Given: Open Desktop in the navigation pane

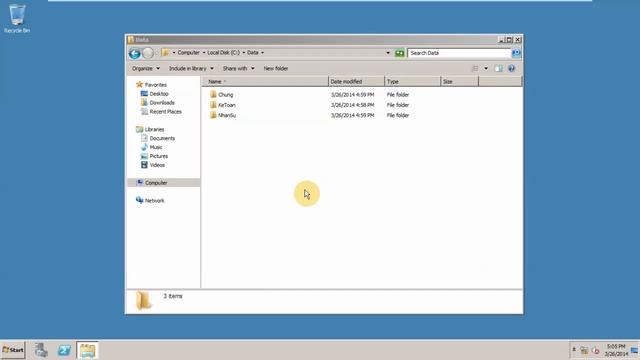Looking at the screenshot, I should click(159, 94).
